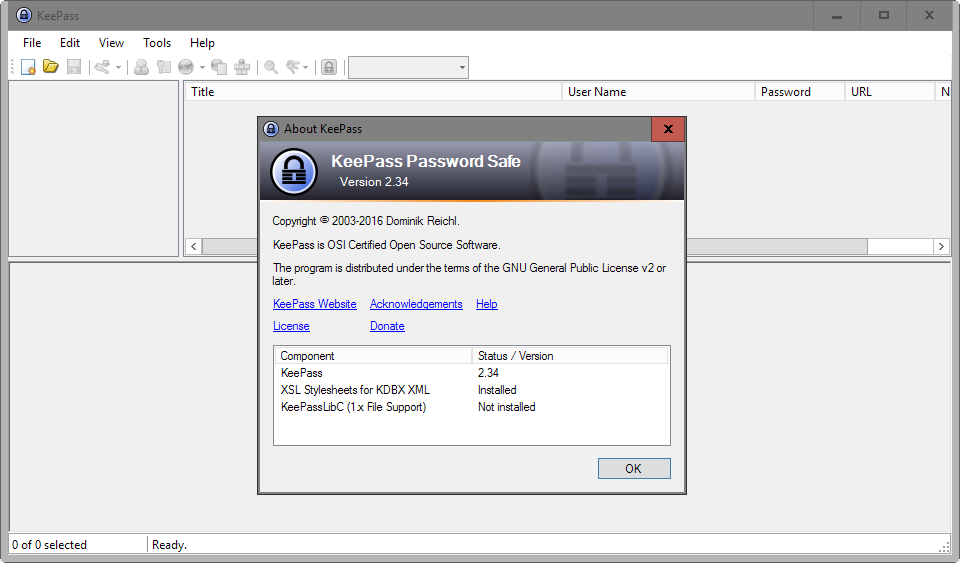Click the Copy User Name icon
This screenshot has width=960, height=563.
(x=141, y=67)
